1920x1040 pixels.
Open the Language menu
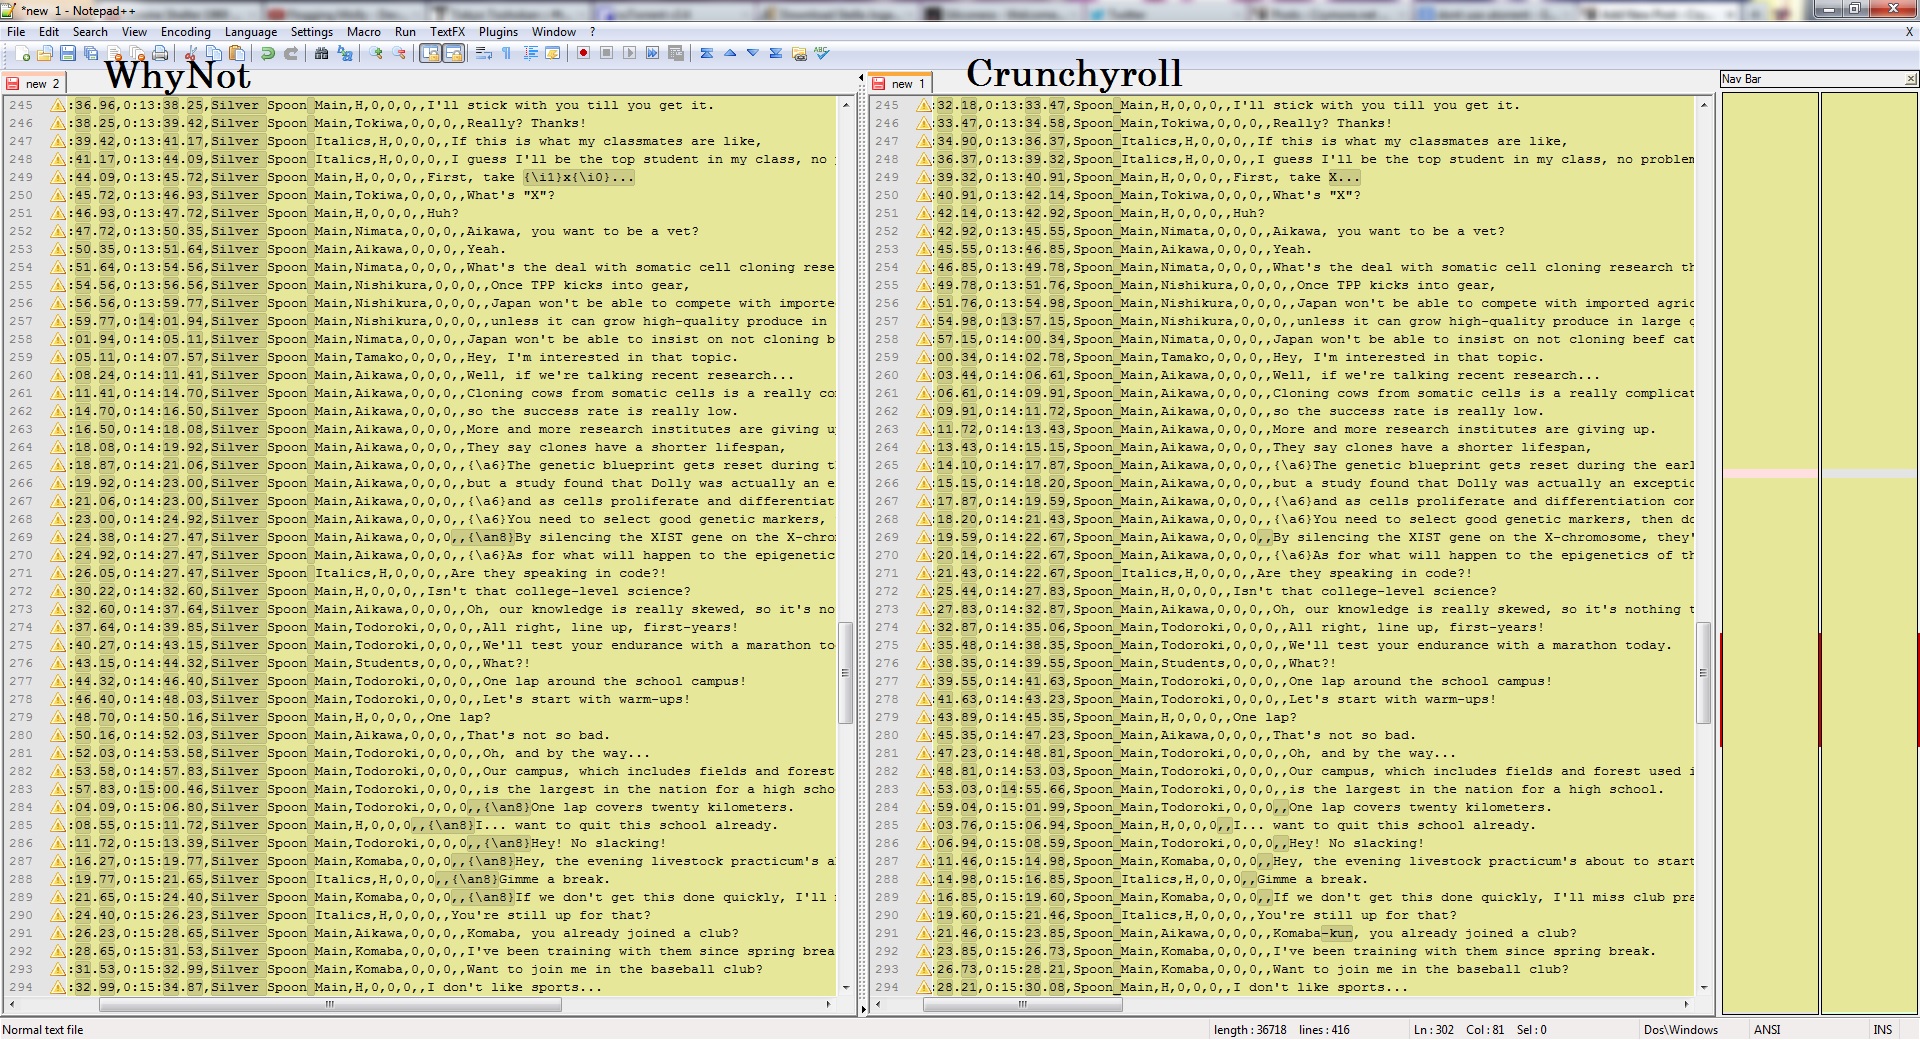[x=251, y=32]
